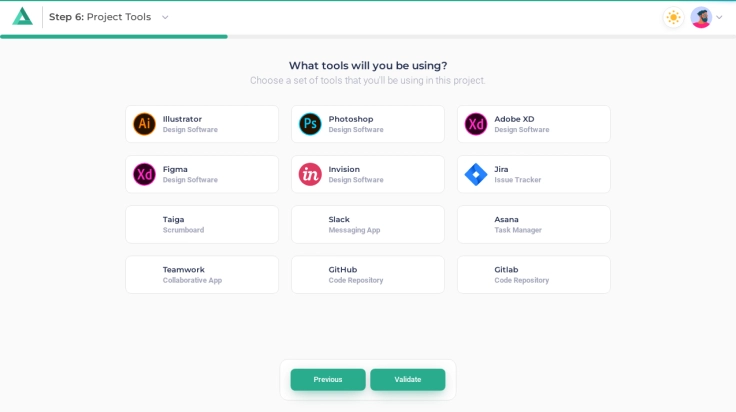Click the Adobe XD icon
736x412 pixels.
click(x=476, y=124)
